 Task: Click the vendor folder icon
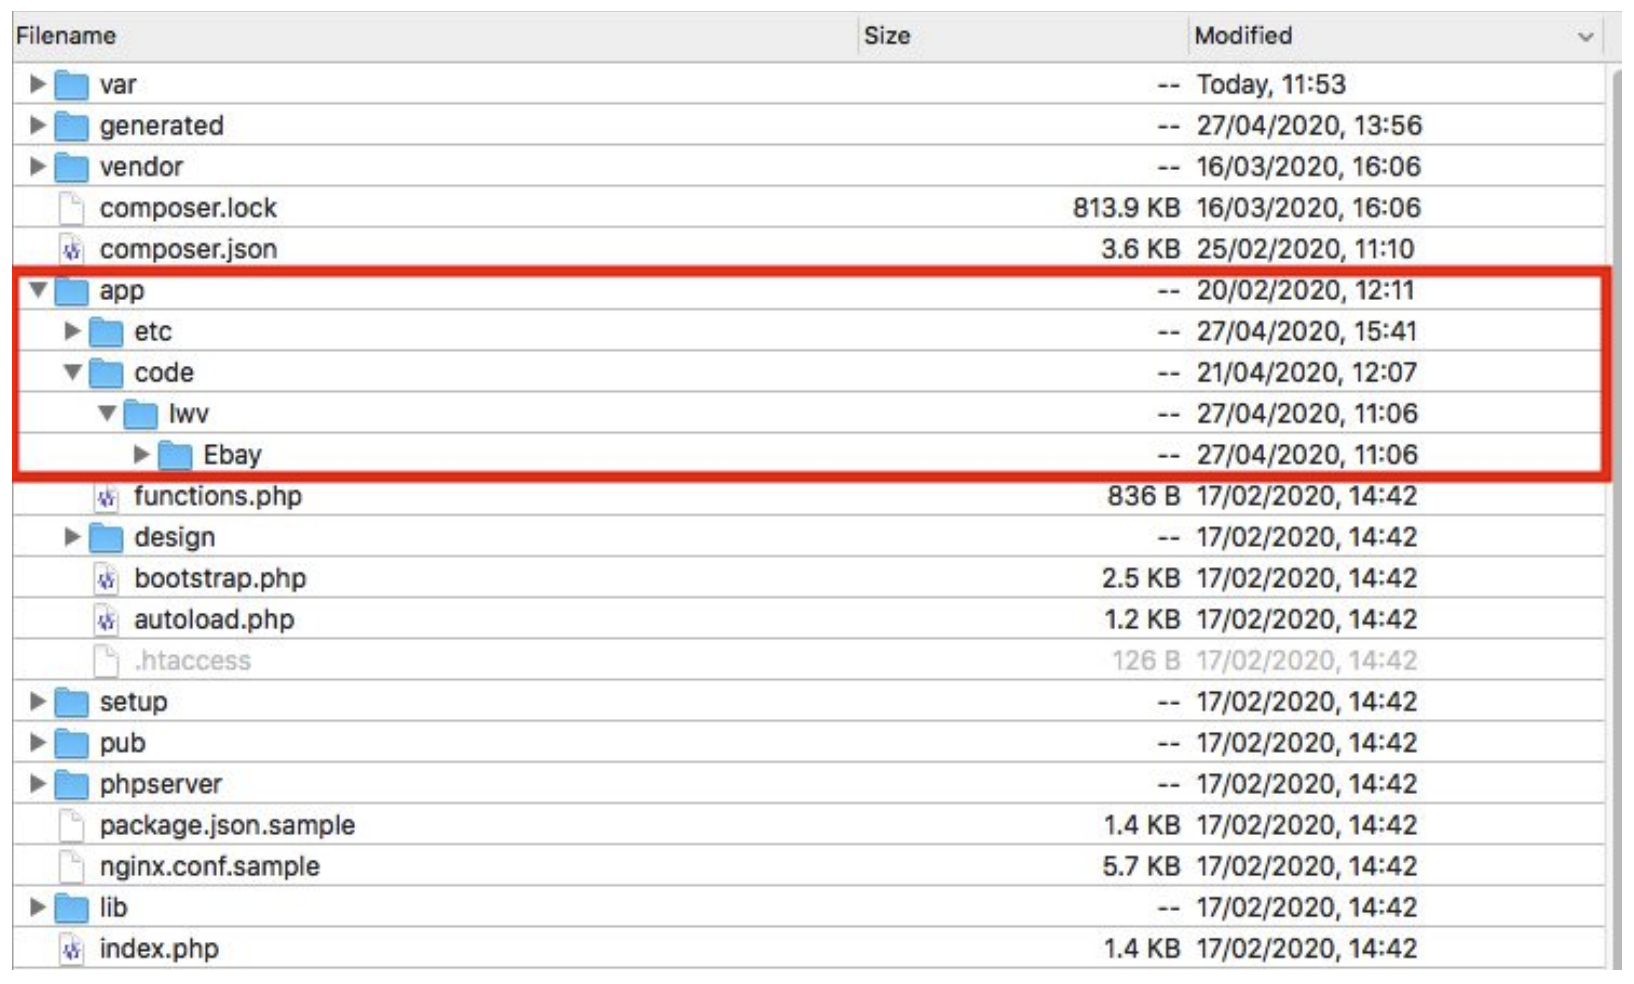[x=71, y=167]
